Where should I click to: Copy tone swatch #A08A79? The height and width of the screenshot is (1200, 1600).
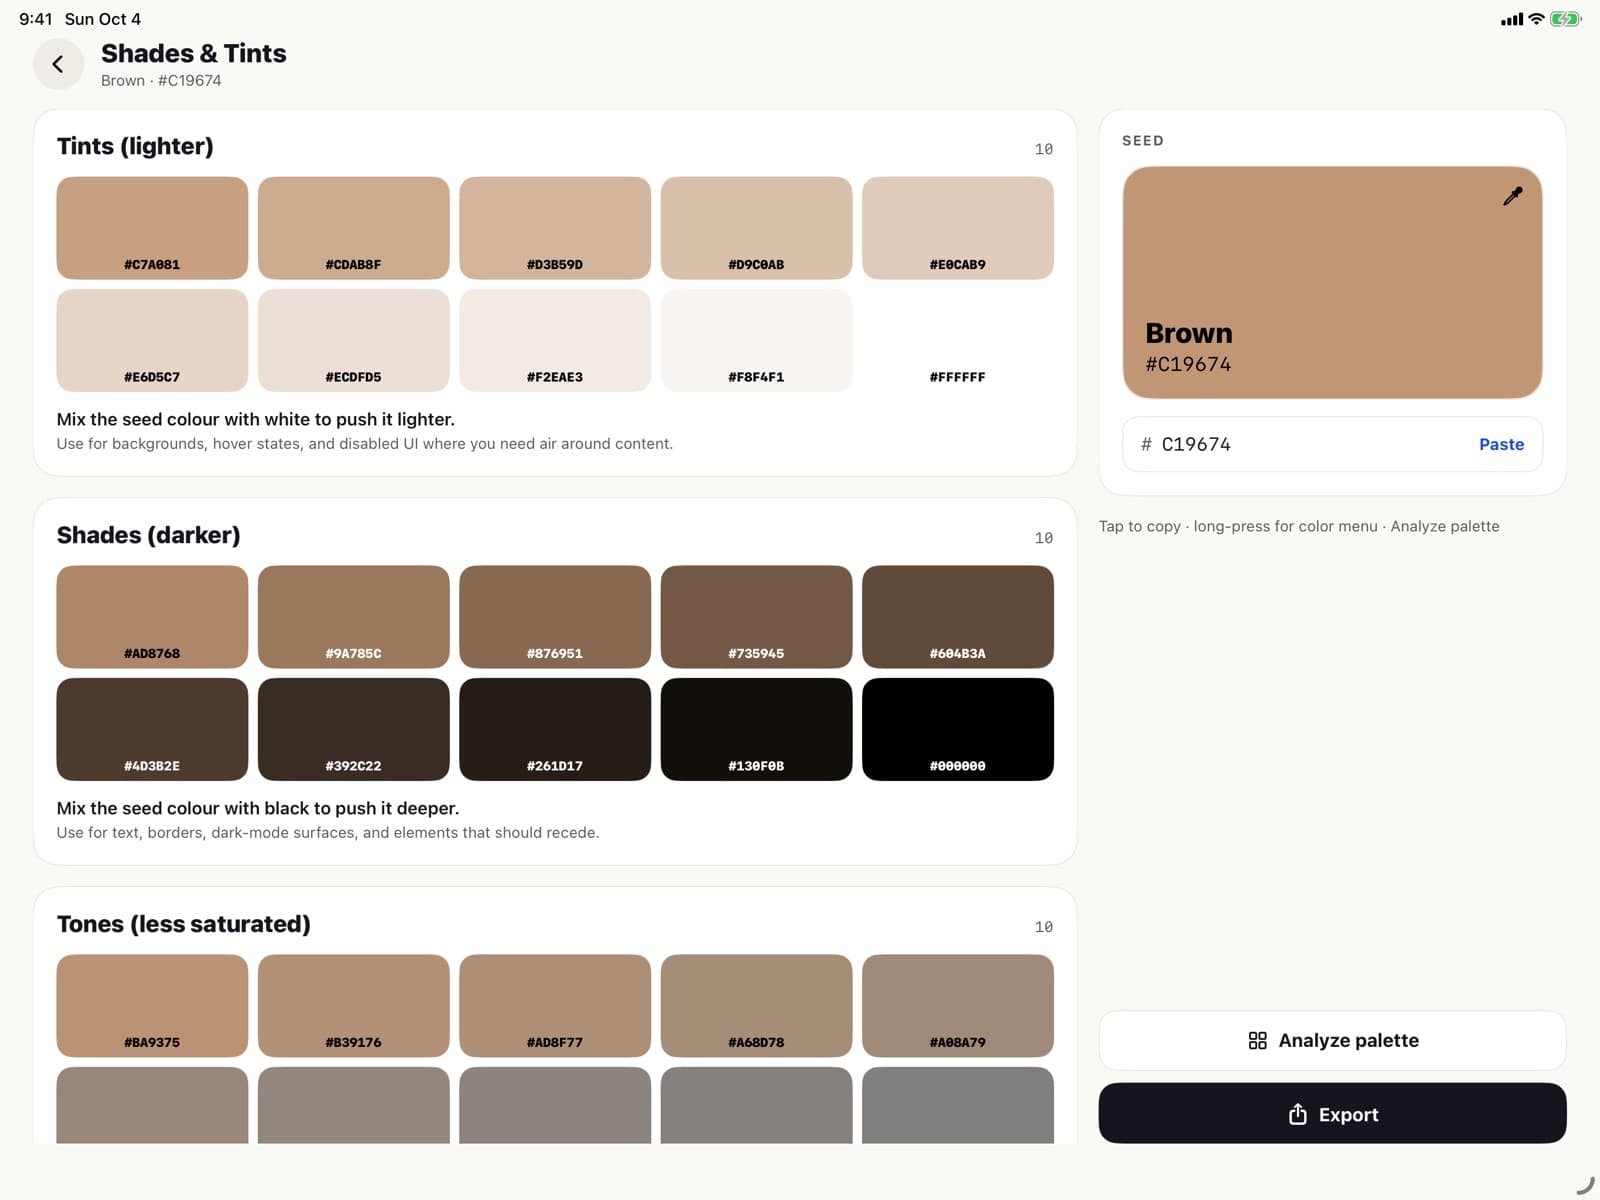[958, 1006]
